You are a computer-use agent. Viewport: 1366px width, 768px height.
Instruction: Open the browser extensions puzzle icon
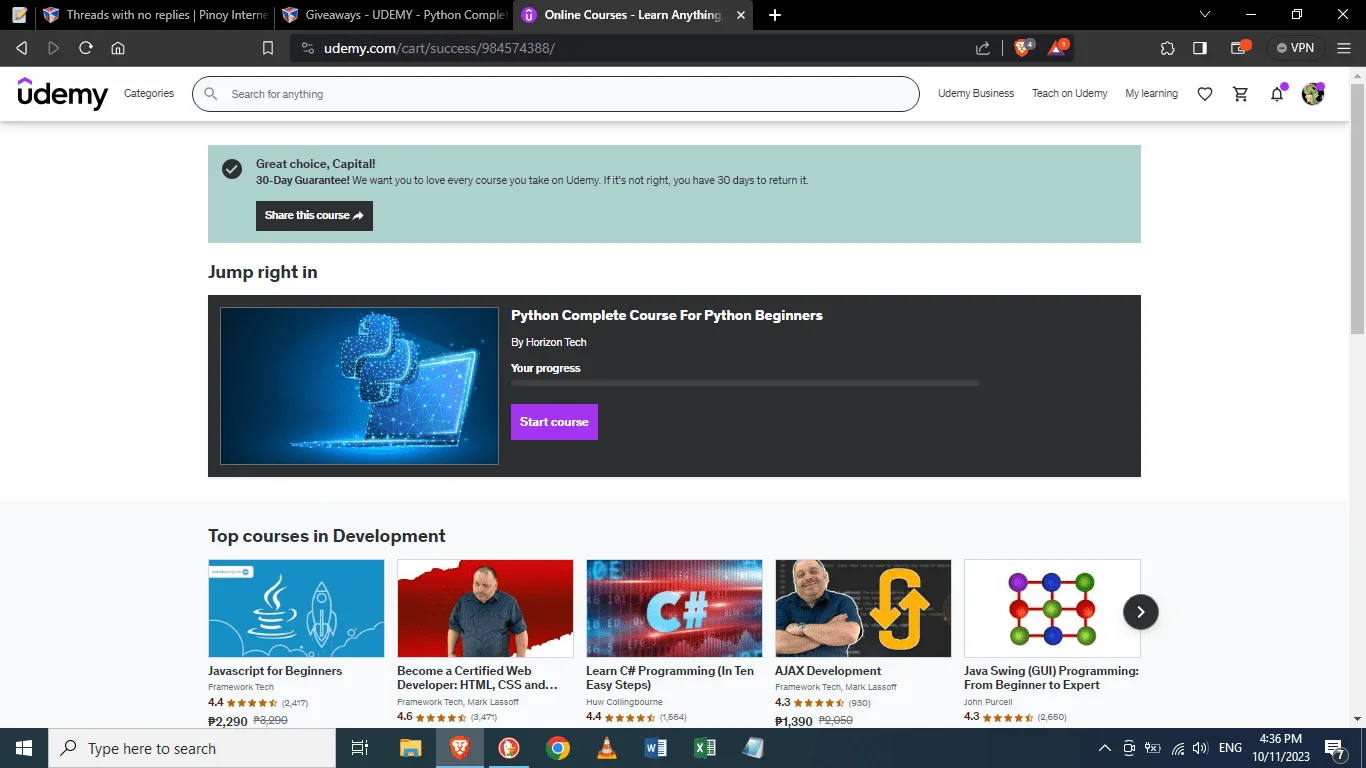(x=1167, y=48)
